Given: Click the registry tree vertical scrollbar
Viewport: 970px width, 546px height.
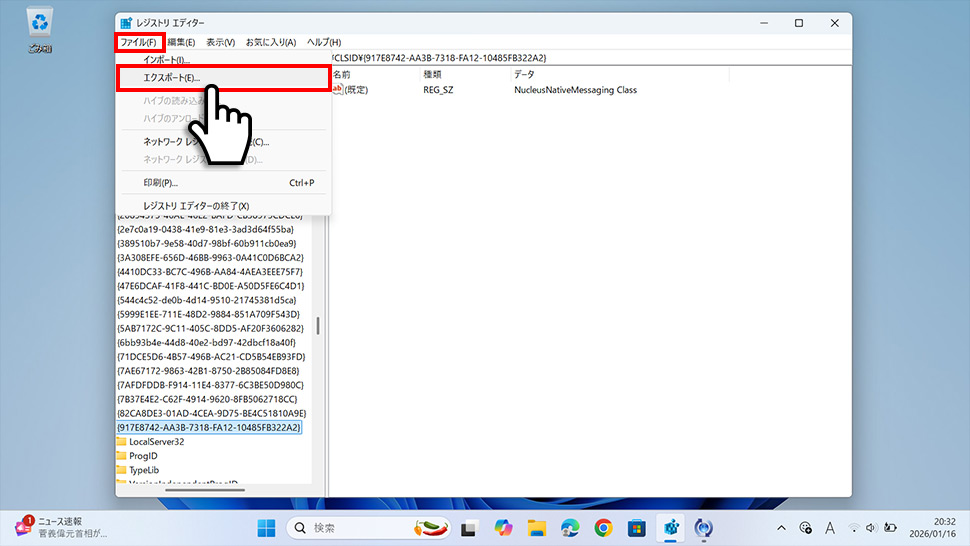Looking at the screenshot, I should pos(318,327).
